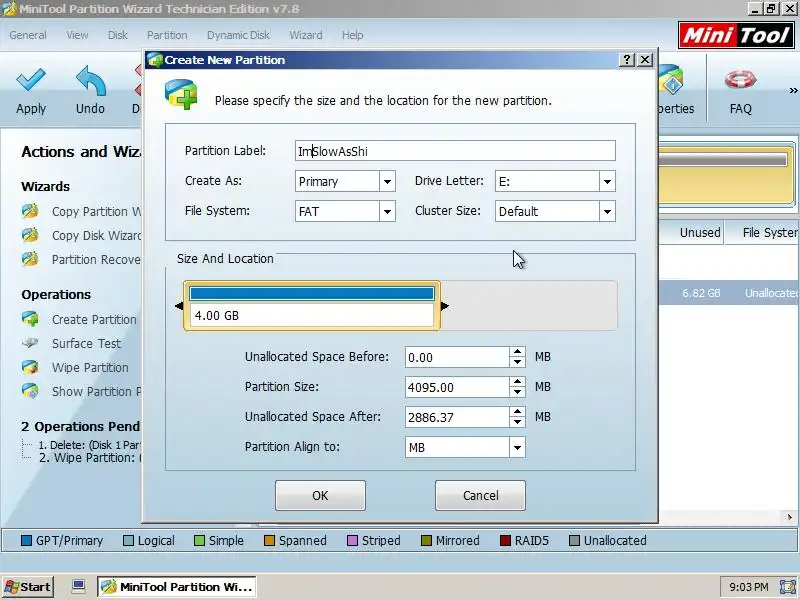Viewport: 800px width, 600px height.
Task: Click the 9:03 PM taskbar clock
Action: pos(748,587)
